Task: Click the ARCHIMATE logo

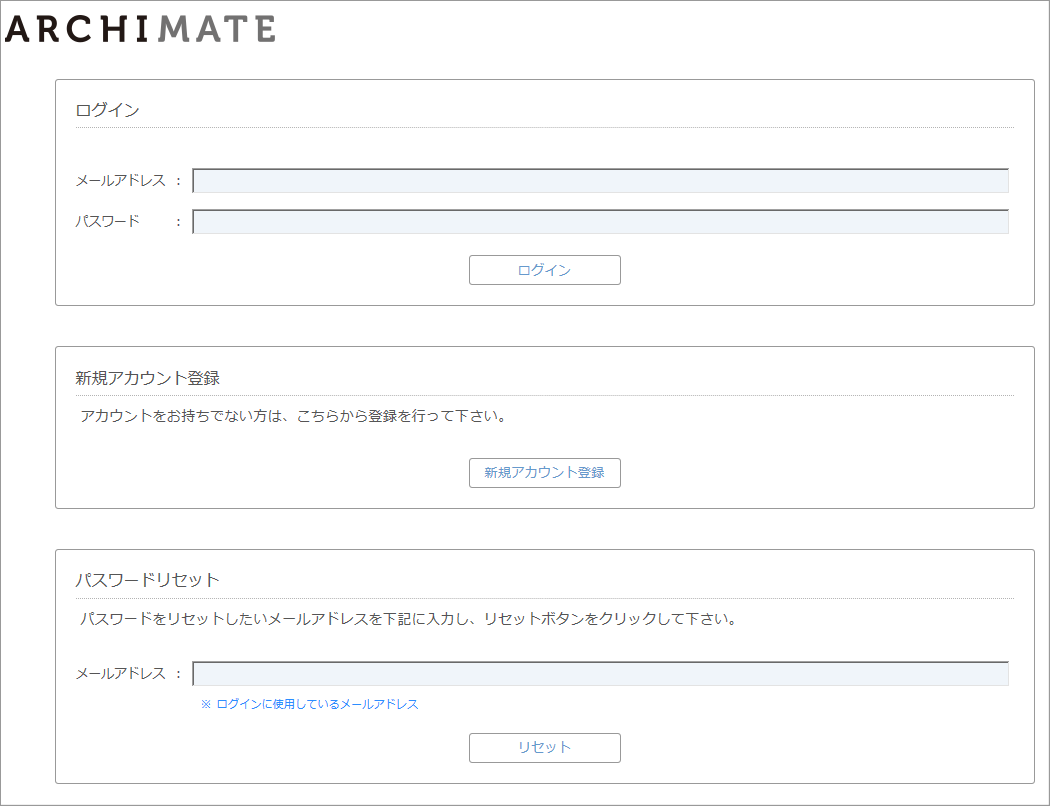Action: coord(140,29)
